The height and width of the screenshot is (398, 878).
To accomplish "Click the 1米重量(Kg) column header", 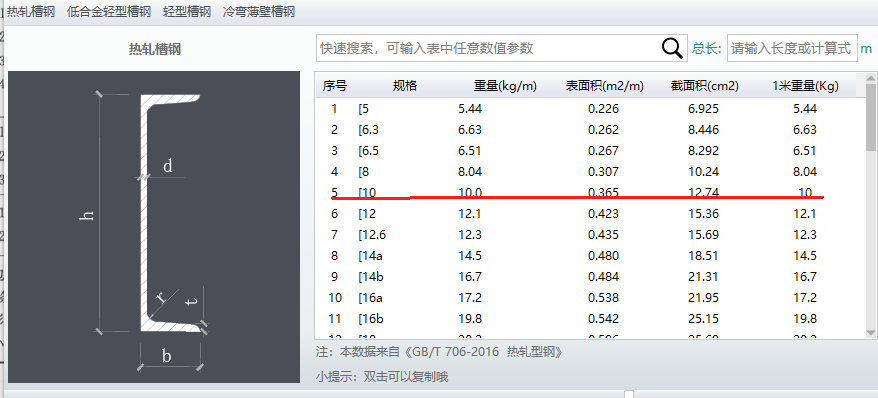I will coord(805,86).
